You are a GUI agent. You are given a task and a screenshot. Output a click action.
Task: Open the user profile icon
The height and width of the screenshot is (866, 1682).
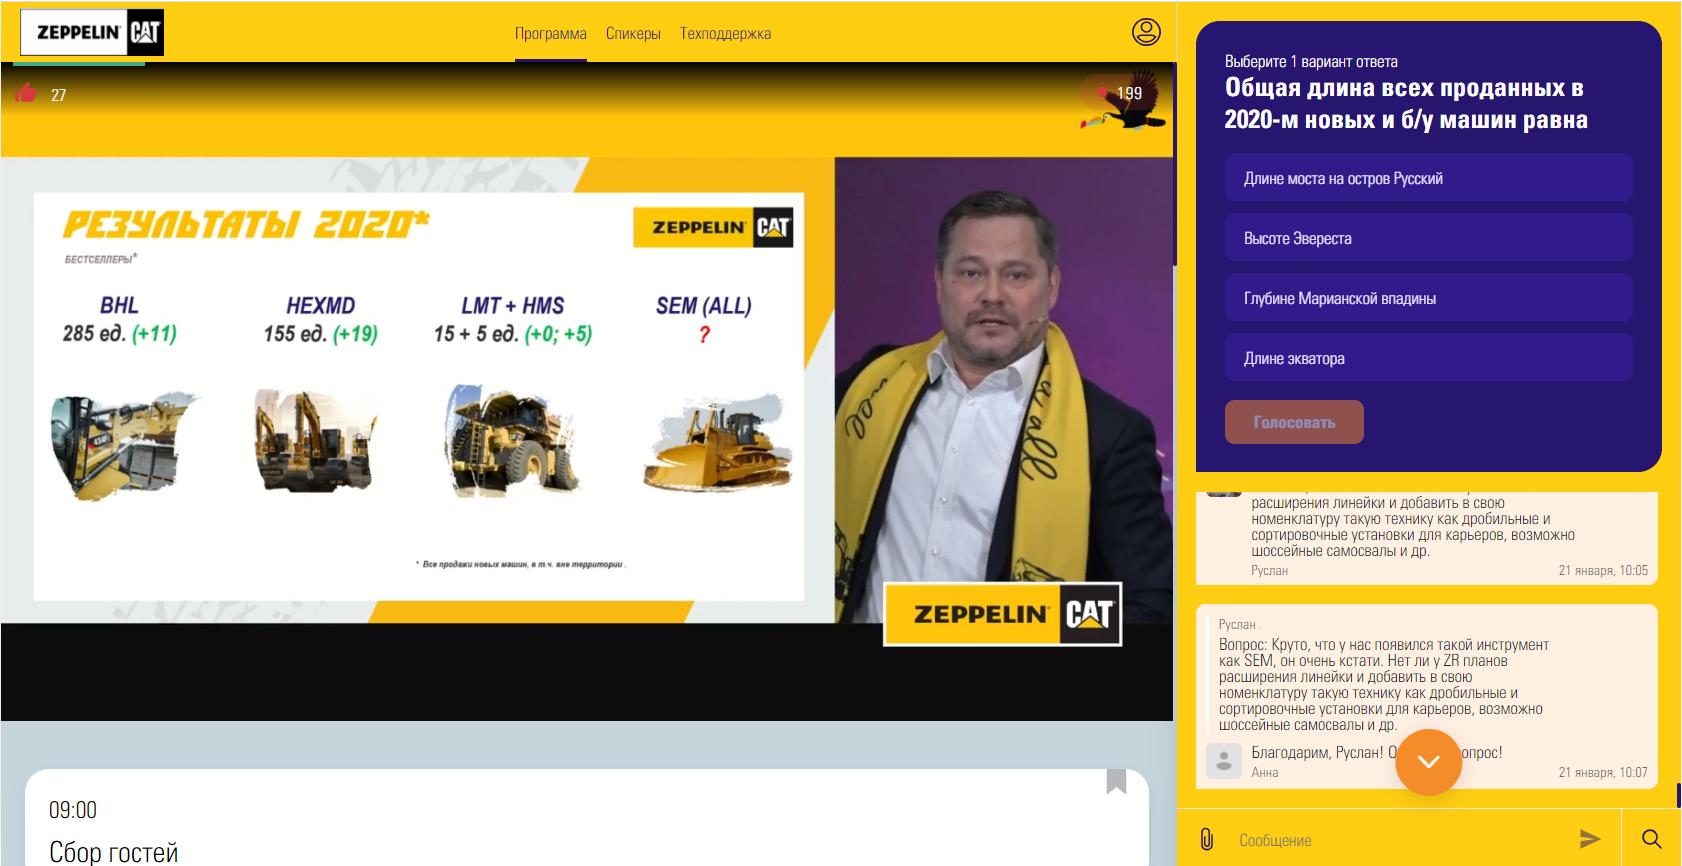point(1146,32)
